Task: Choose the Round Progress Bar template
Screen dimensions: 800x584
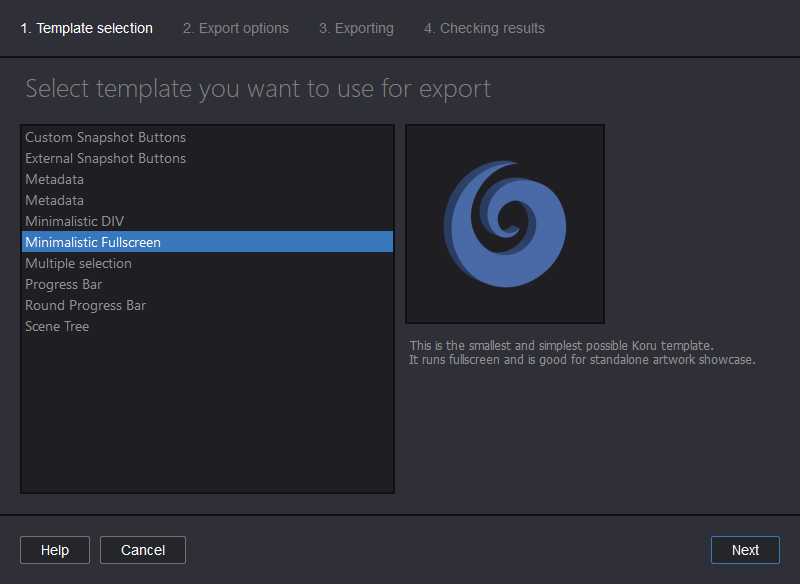Action: (85, 305)
